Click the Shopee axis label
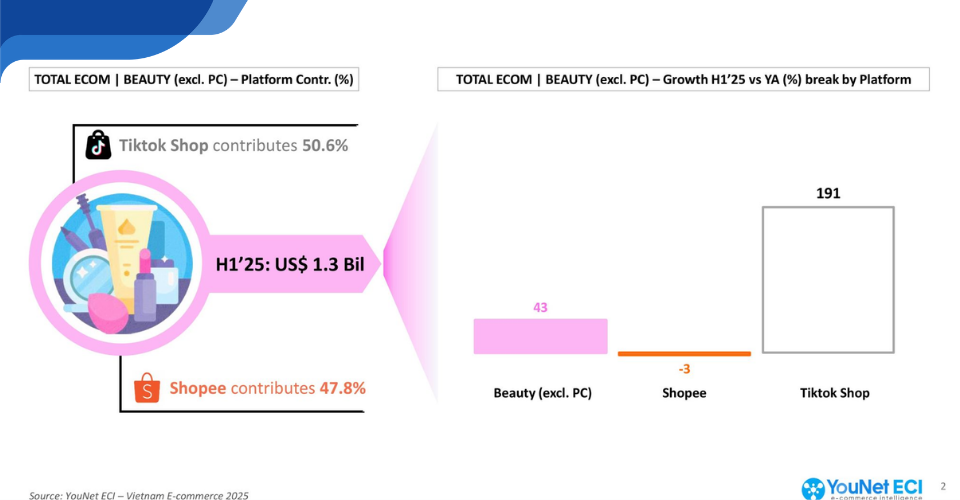 684,393
